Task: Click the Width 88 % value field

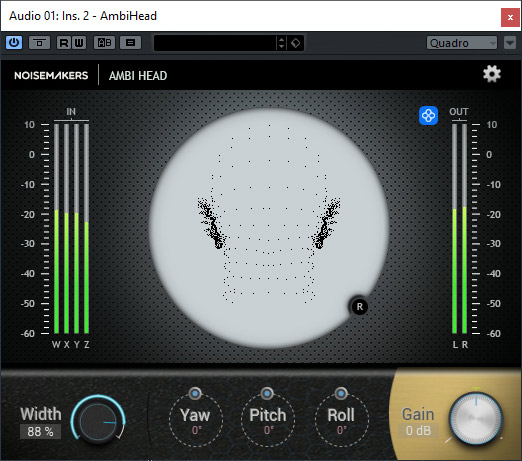Action: [40, 432]
